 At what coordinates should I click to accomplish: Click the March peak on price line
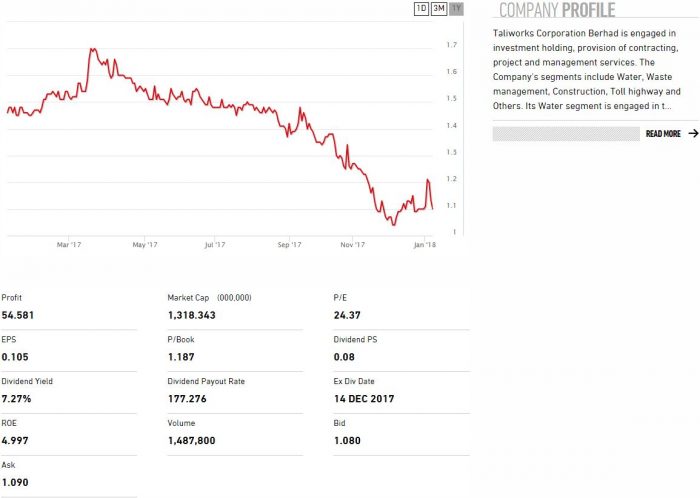91,48
